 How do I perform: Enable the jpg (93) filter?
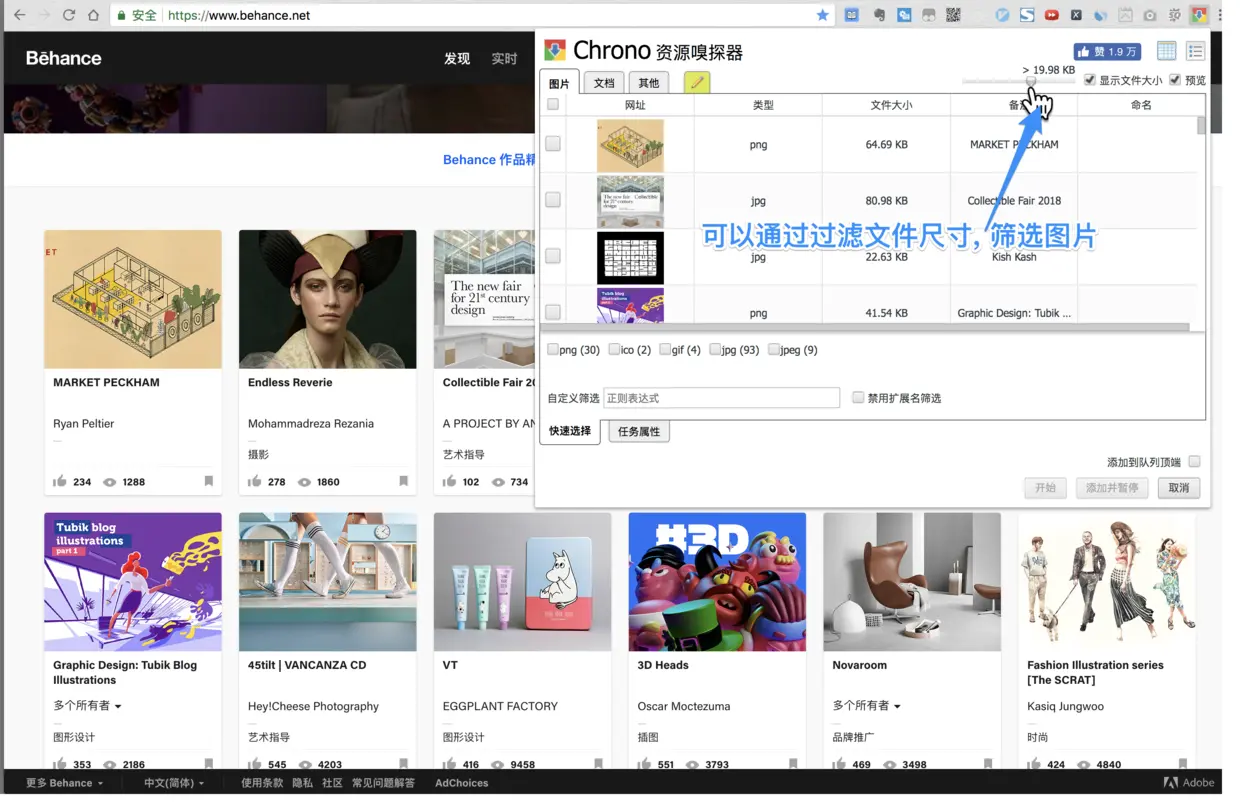(715, 349)
